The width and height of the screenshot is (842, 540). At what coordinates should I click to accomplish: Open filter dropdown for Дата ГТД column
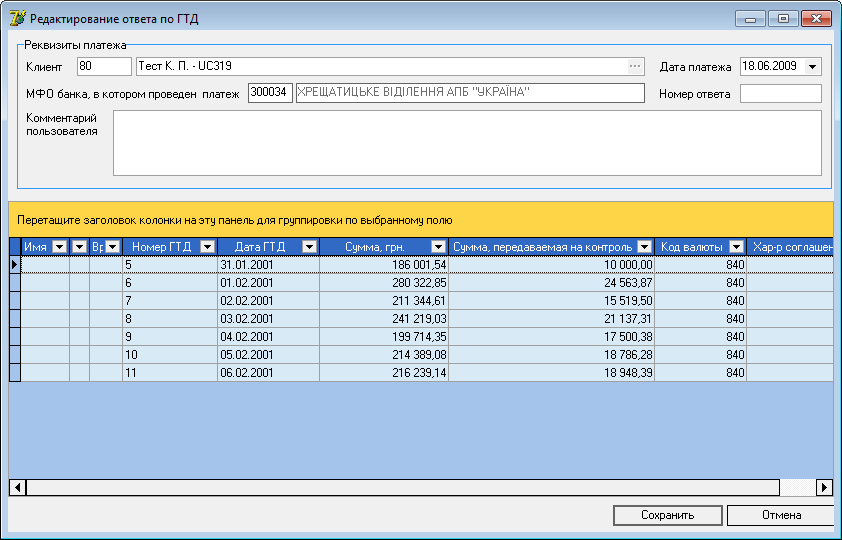coord(309,247)
